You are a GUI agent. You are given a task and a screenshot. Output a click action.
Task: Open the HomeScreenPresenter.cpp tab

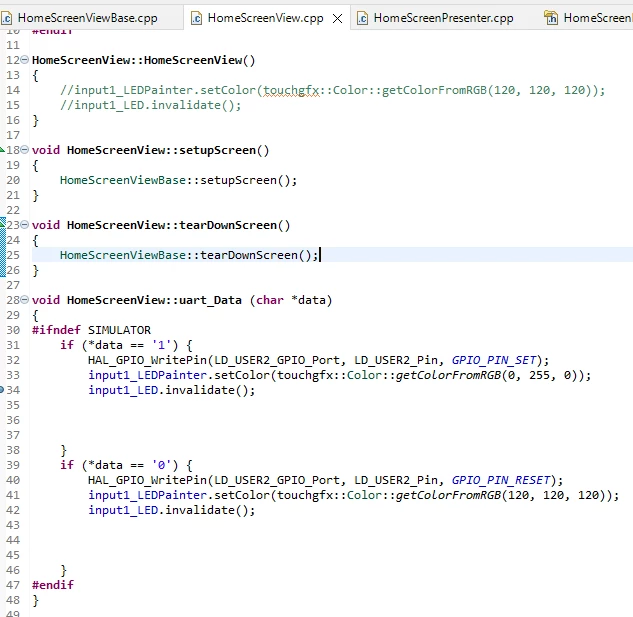[x=443, y=18]
